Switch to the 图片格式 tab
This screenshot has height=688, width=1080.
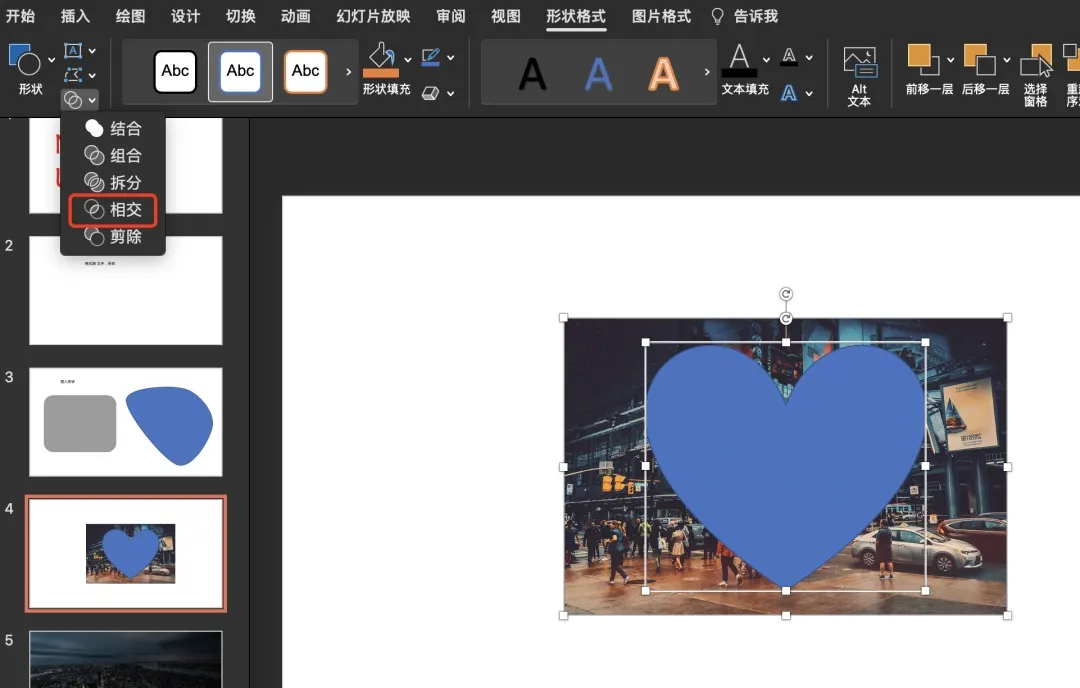pos(661,17)
